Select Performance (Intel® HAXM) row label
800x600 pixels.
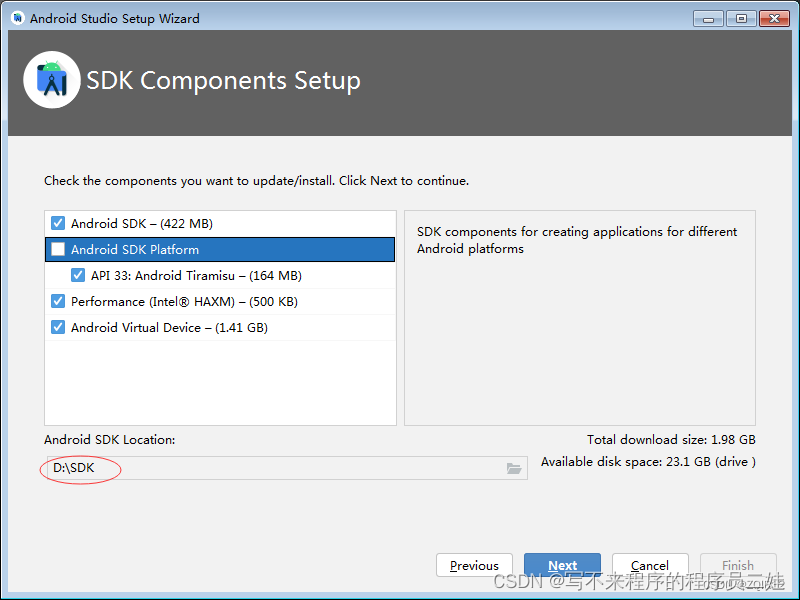(x=184, y=302)
